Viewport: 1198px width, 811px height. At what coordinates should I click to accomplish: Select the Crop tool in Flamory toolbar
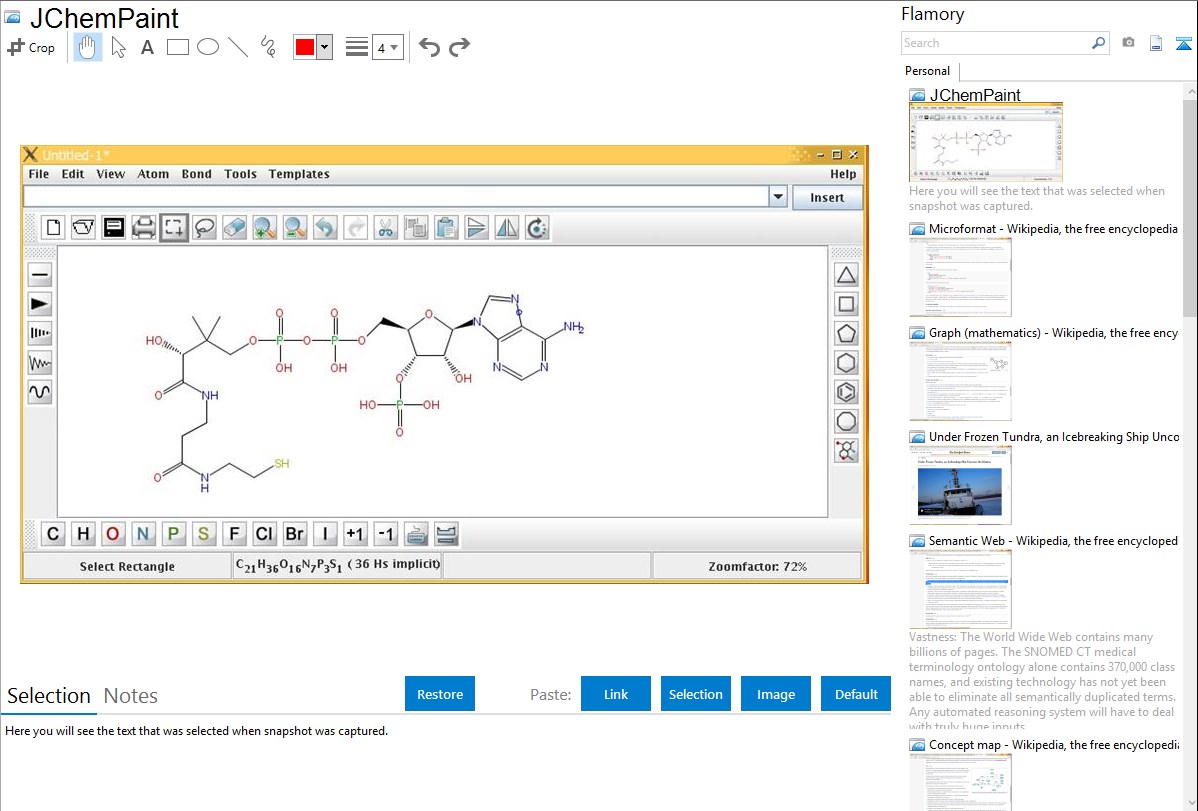(31, 47)
